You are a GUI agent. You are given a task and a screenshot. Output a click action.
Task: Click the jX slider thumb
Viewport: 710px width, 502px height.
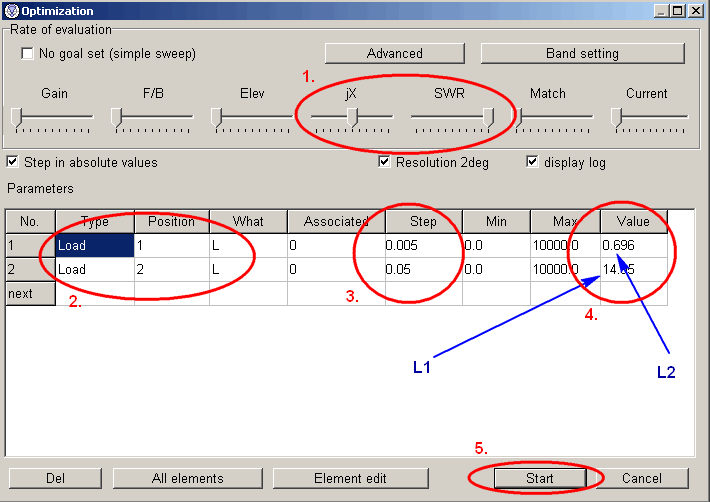click(352, 117)
